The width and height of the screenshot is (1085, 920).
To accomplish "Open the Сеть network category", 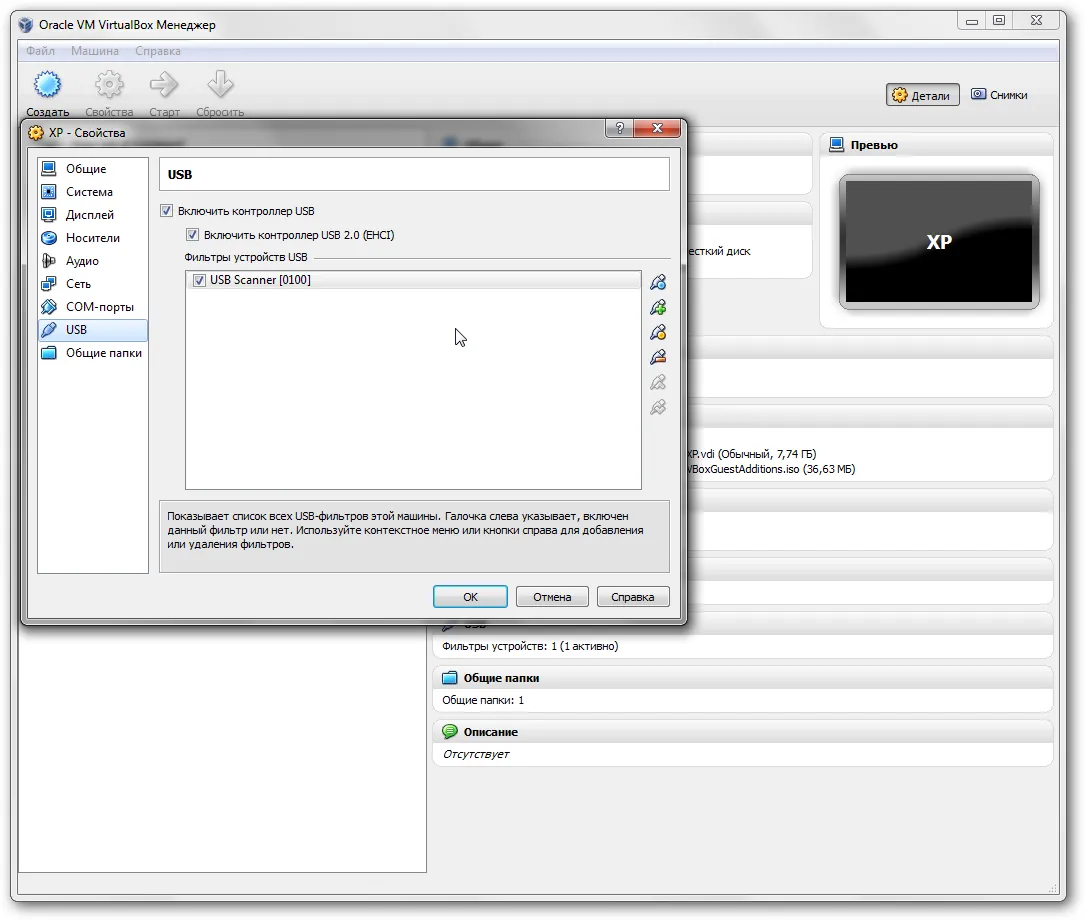I will point(78,284).
